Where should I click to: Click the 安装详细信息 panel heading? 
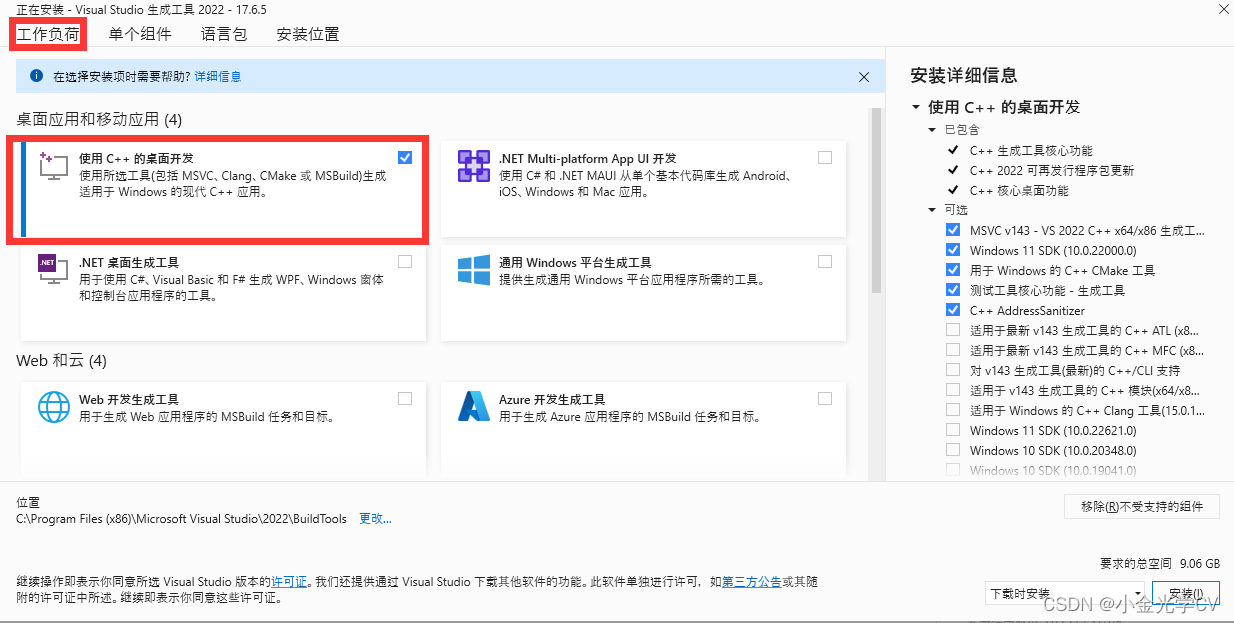964,75
